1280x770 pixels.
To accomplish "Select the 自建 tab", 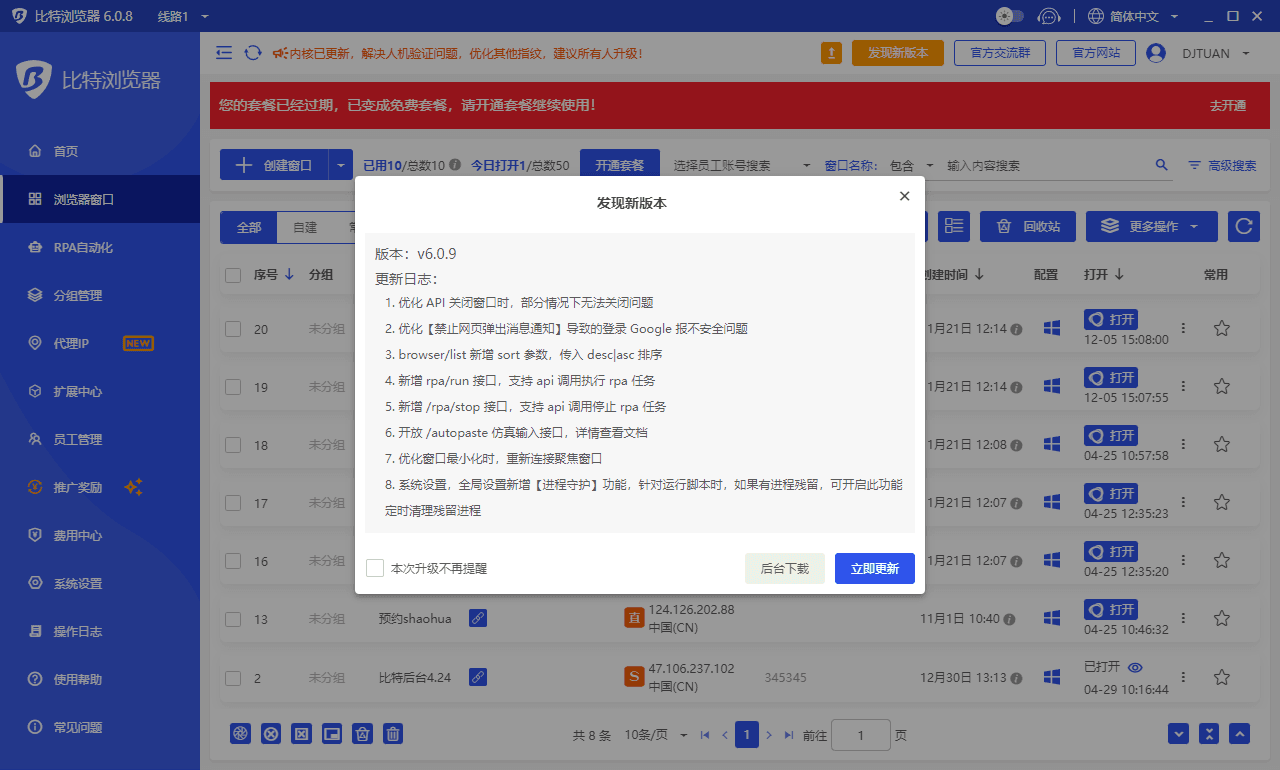I will (x=305, y=227).
